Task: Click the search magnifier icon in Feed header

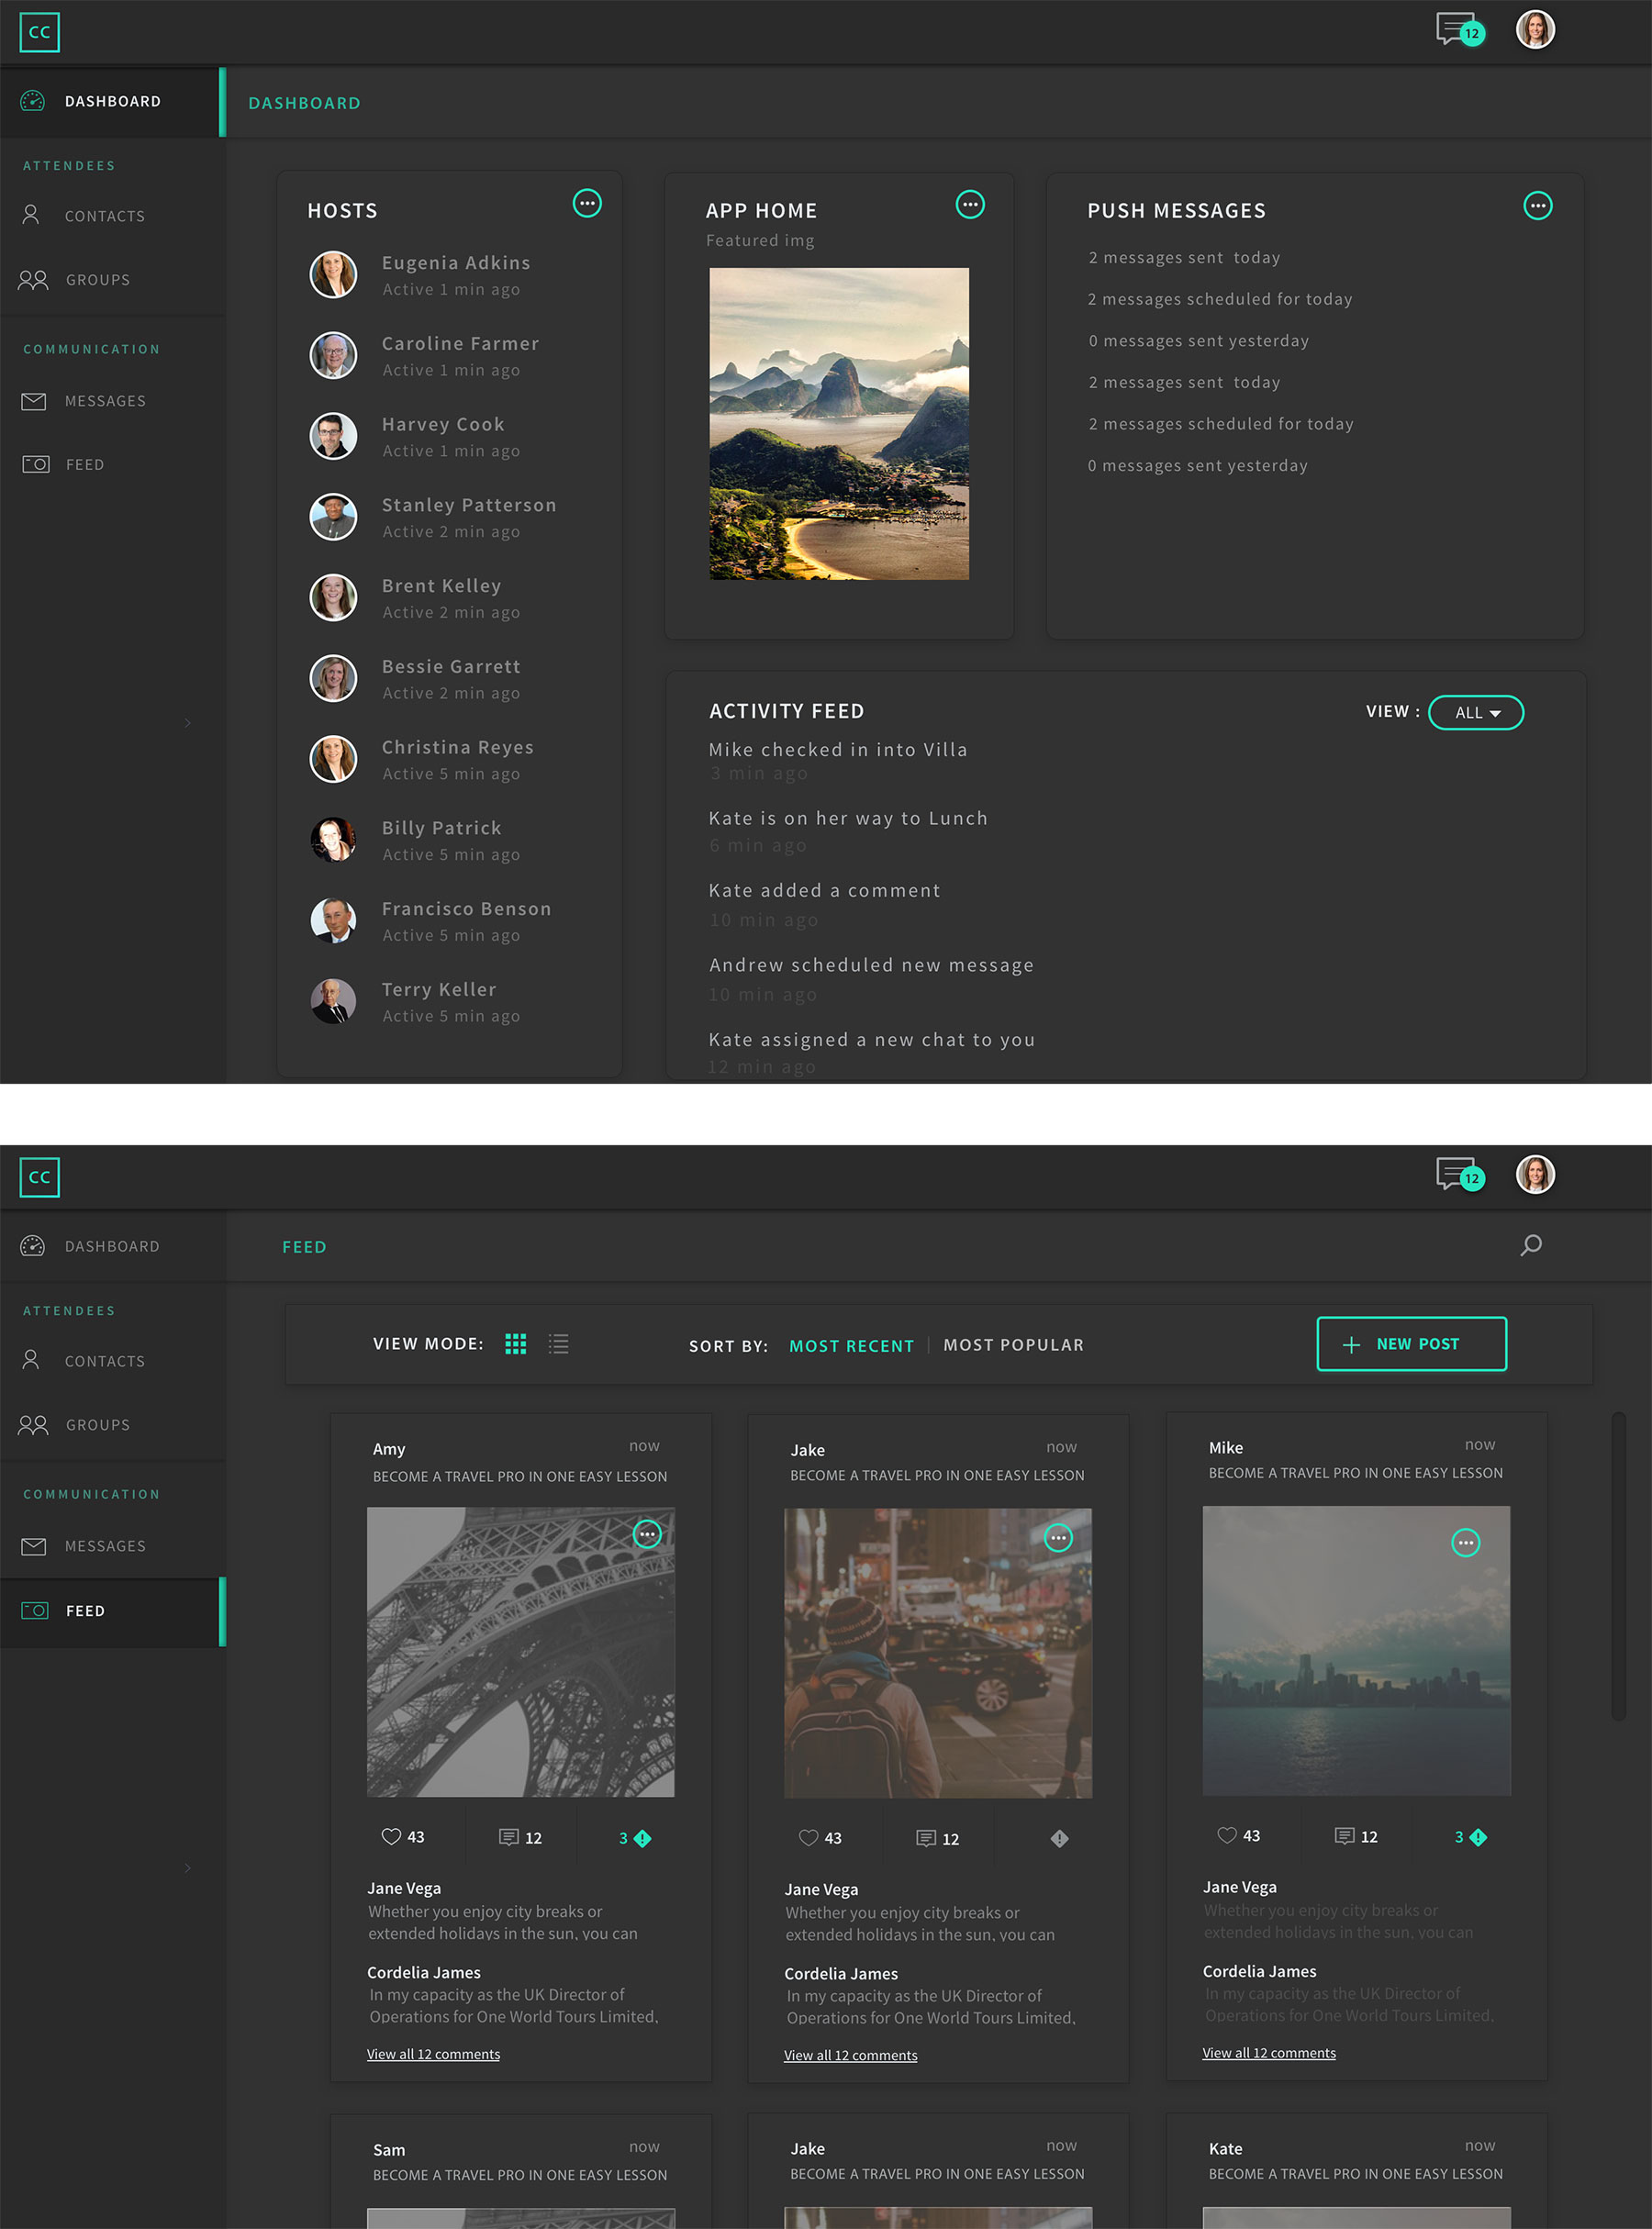Action: (1530, 1245)
